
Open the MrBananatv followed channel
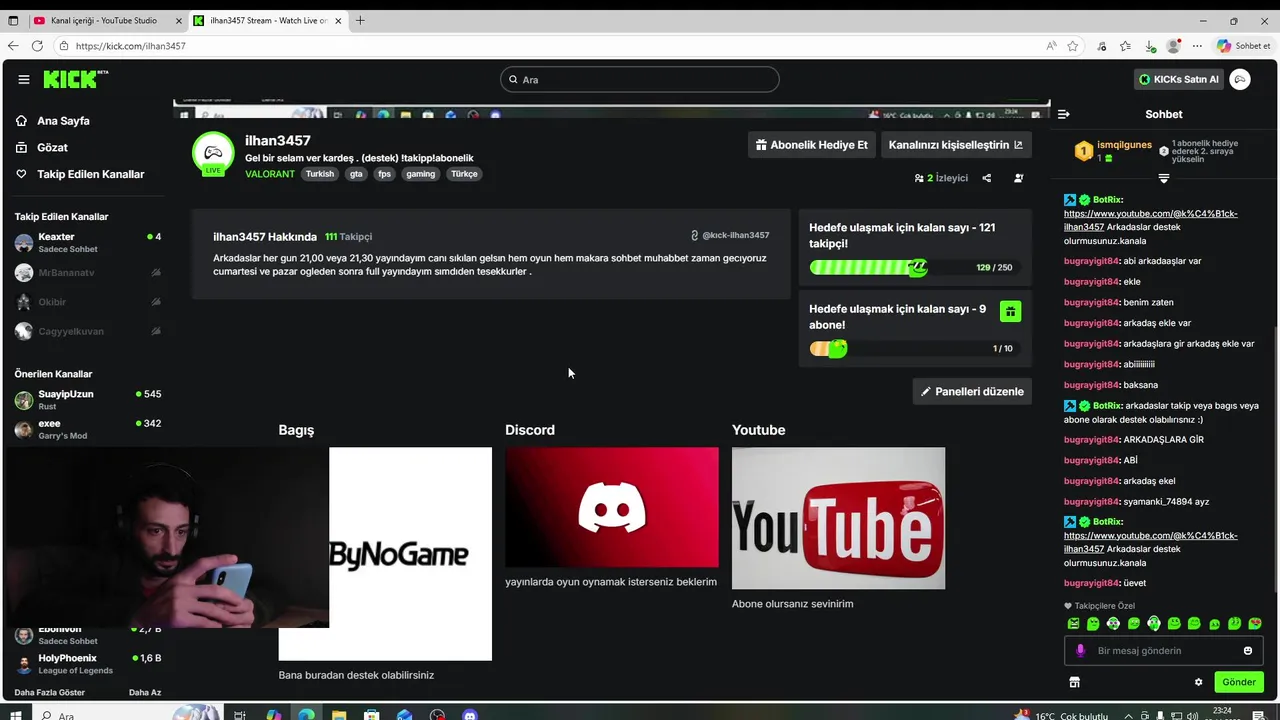[88, 272]
